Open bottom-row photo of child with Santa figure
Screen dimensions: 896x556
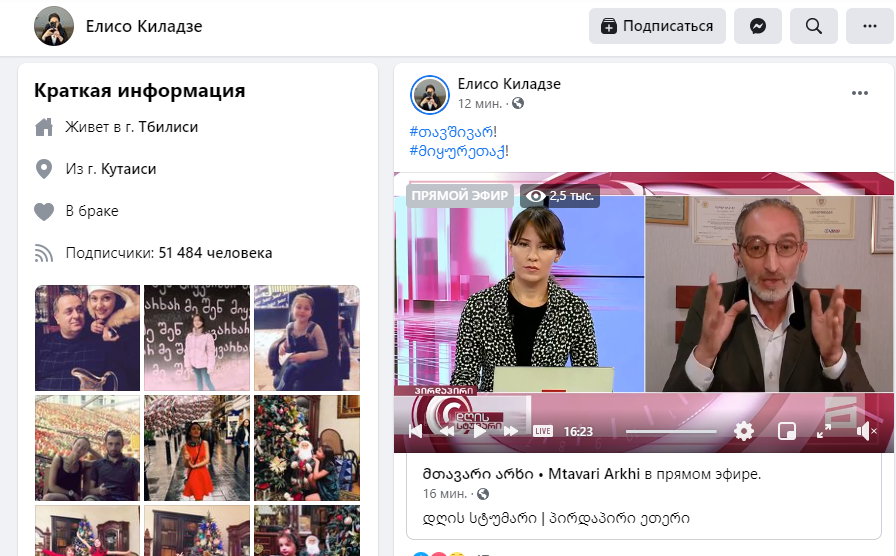click(x=307, y=530)
